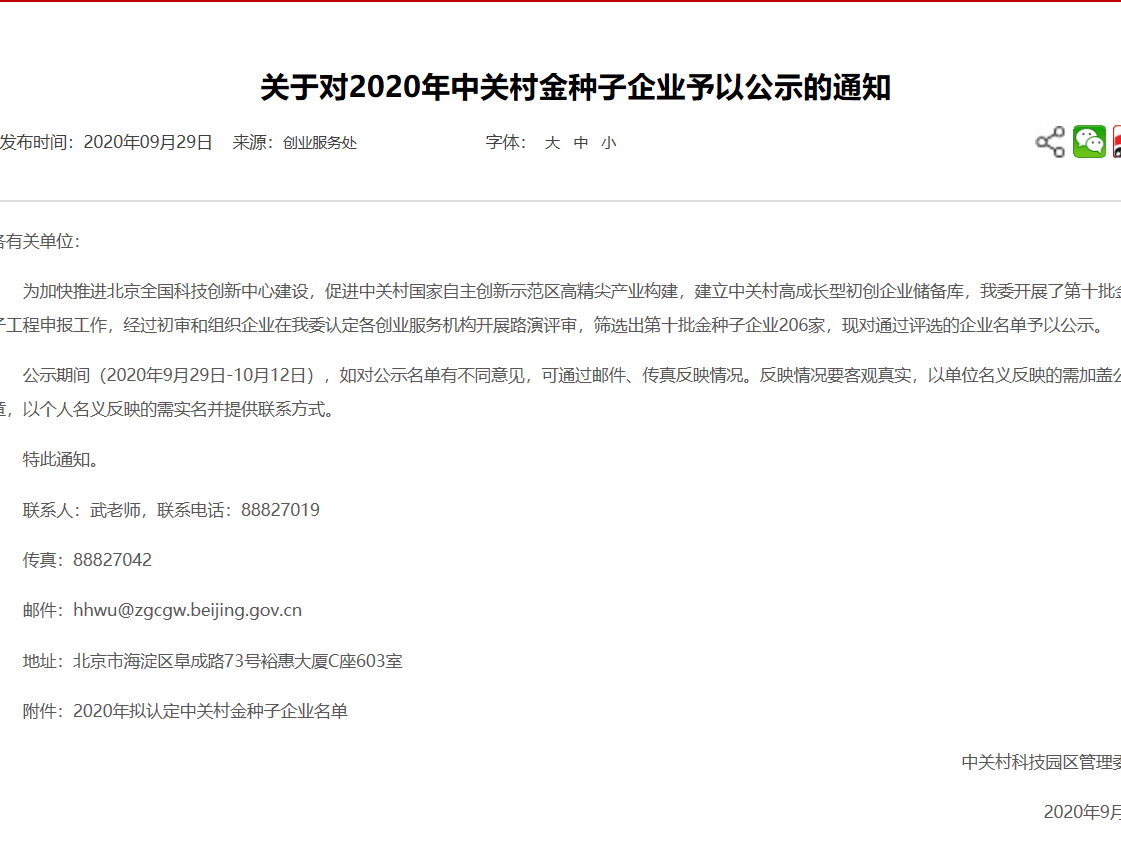Click the fax number 88827042
Image resolution: width=1121 pixels, height=841 pixels.
coord(112,560)
